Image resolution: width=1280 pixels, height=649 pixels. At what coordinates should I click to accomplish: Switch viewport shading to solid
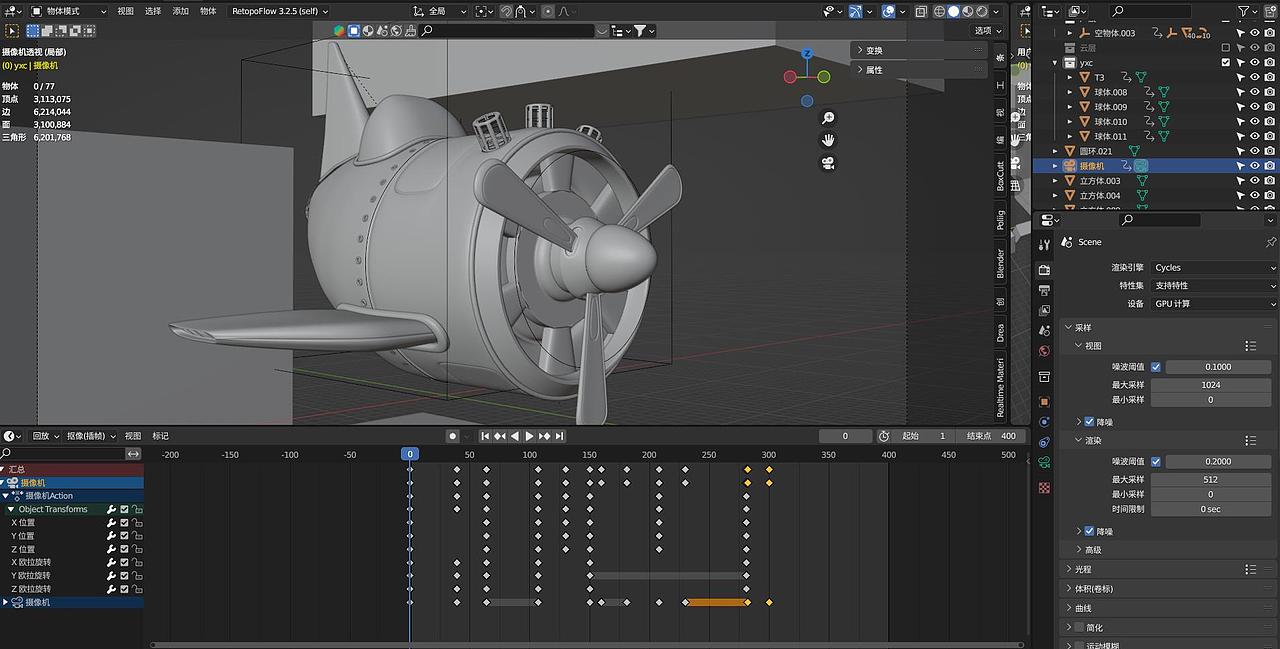click(x=954, y=11)
